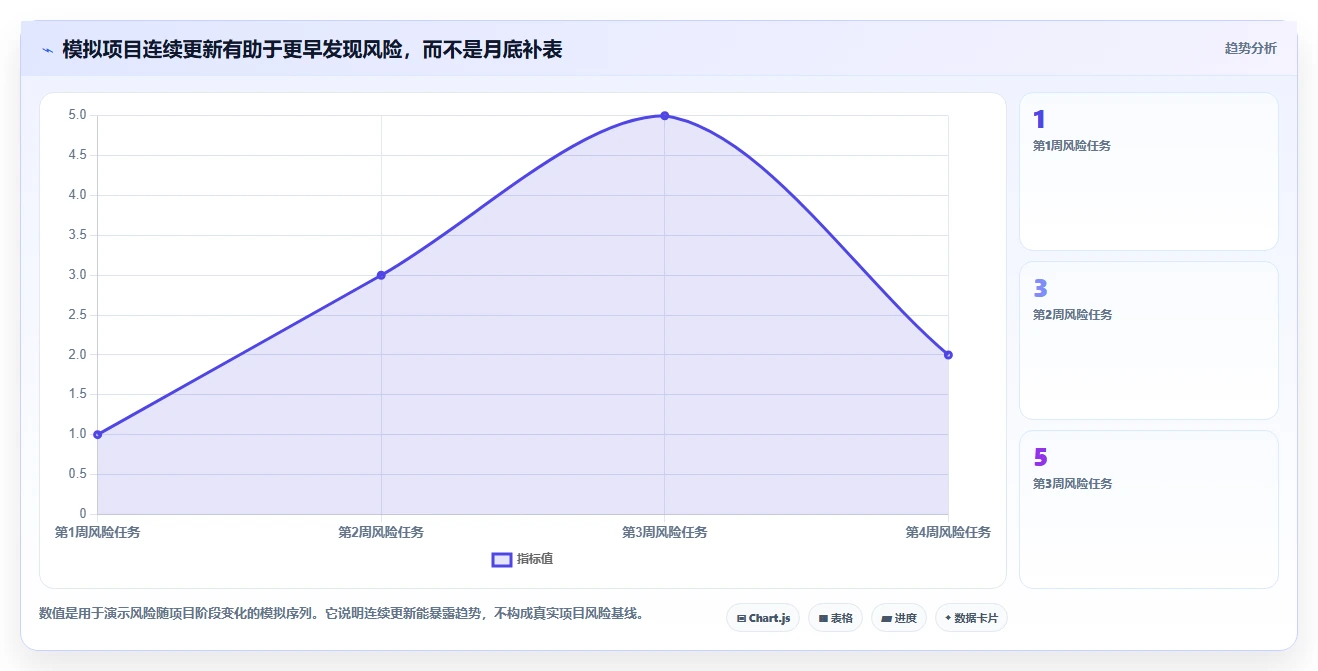Click the icon inside the 表格 chip
The image size is (1318, 671).
tap(823, 619)
